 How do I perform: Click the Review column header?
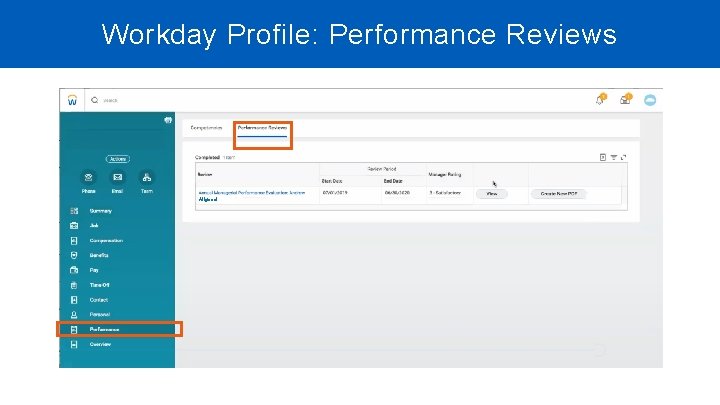205,174
